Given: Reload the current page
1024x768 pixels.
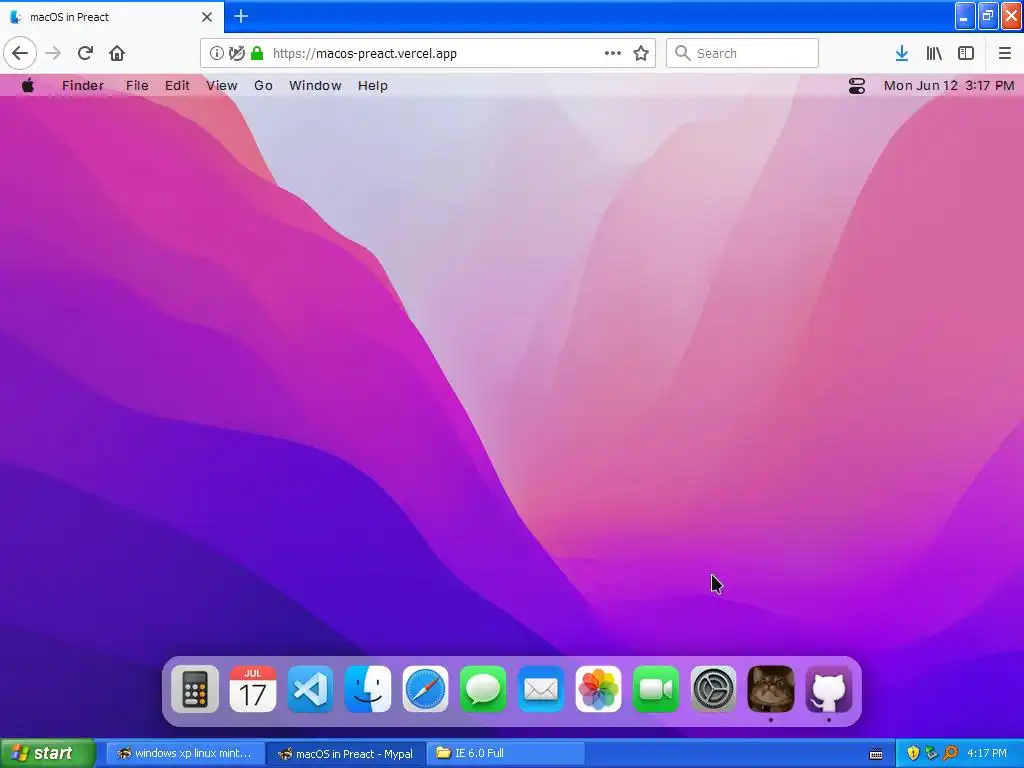Looking at the screenshot, I should 85,53.
